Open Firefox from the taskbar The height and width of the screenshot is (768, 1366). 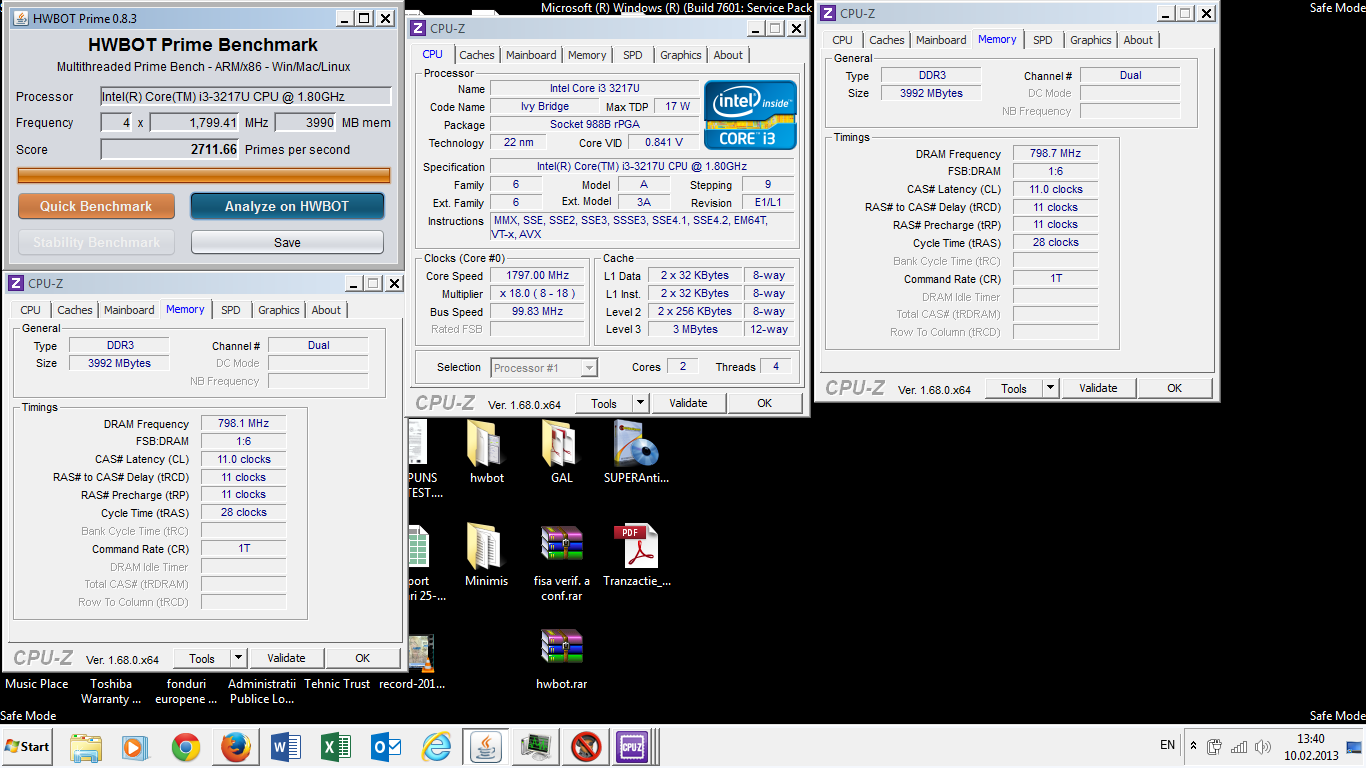coord(236,747)
